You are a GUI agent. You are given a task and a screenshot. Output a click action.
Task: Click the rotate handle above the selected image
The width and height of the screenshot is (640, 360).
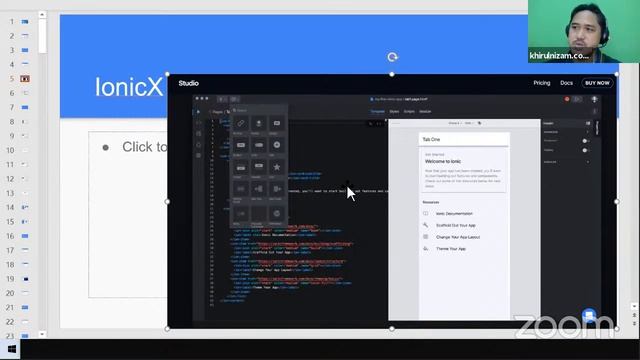pyautogui.click(x=393, y=57)
